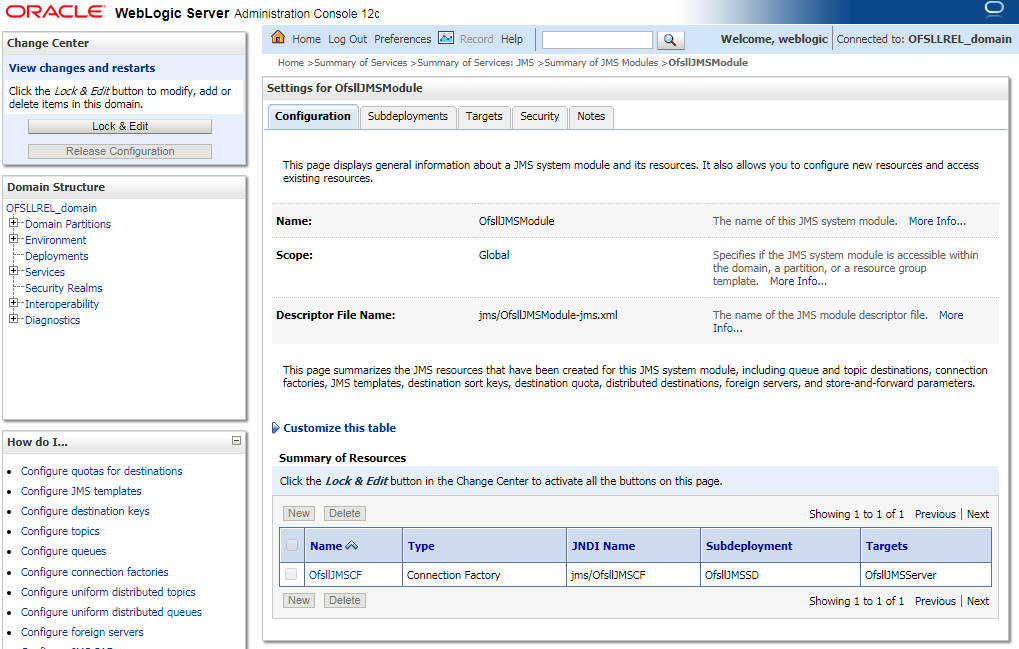The width and height of the screenshot is (1019, 649).
Task: Open Help from the toolbar
Action: pyautogui.click(x=511, y=39)
